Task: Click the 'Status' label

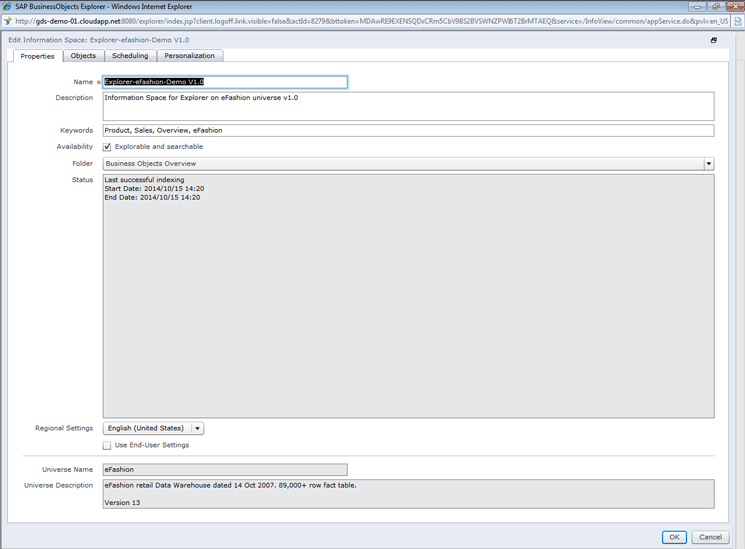Action: [x=82, y=180]
